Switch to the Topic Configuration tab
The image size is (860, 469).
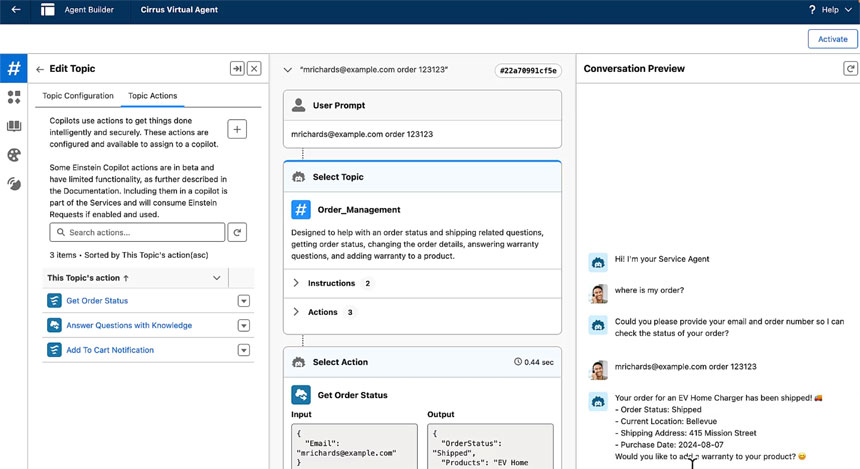78,95
